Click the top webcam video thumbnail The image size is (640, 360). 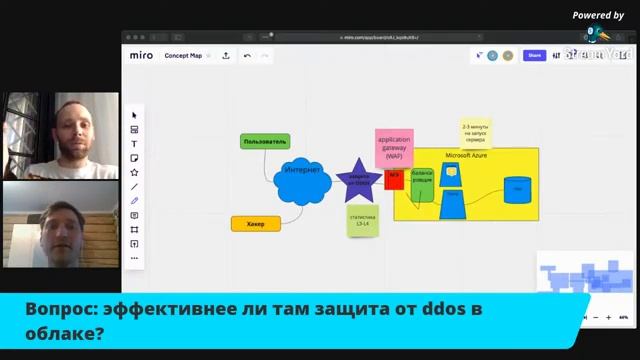[61, 136]
